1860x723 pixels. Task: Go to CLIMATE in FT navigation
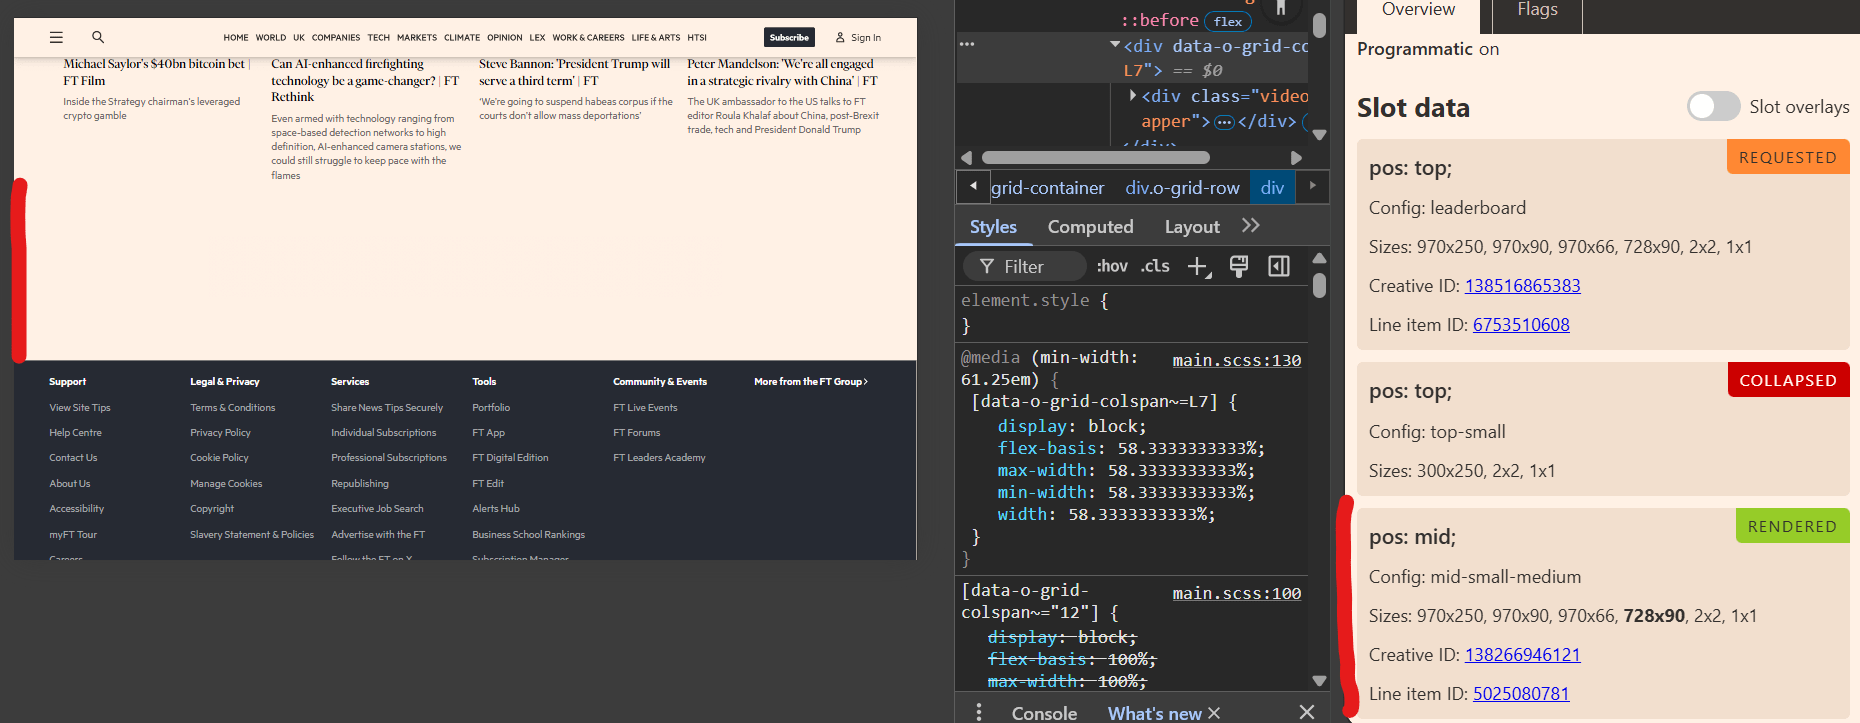coord(462,38)
